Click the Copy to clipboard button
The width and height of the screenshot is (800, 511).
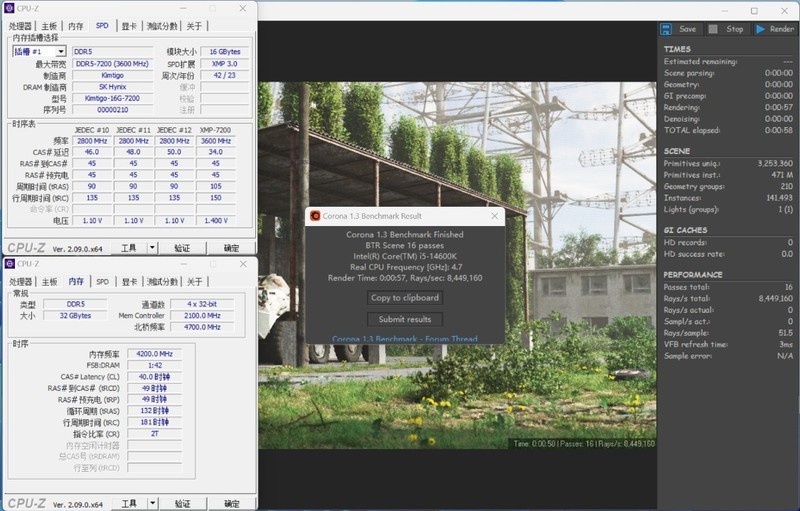click(404, 298)
